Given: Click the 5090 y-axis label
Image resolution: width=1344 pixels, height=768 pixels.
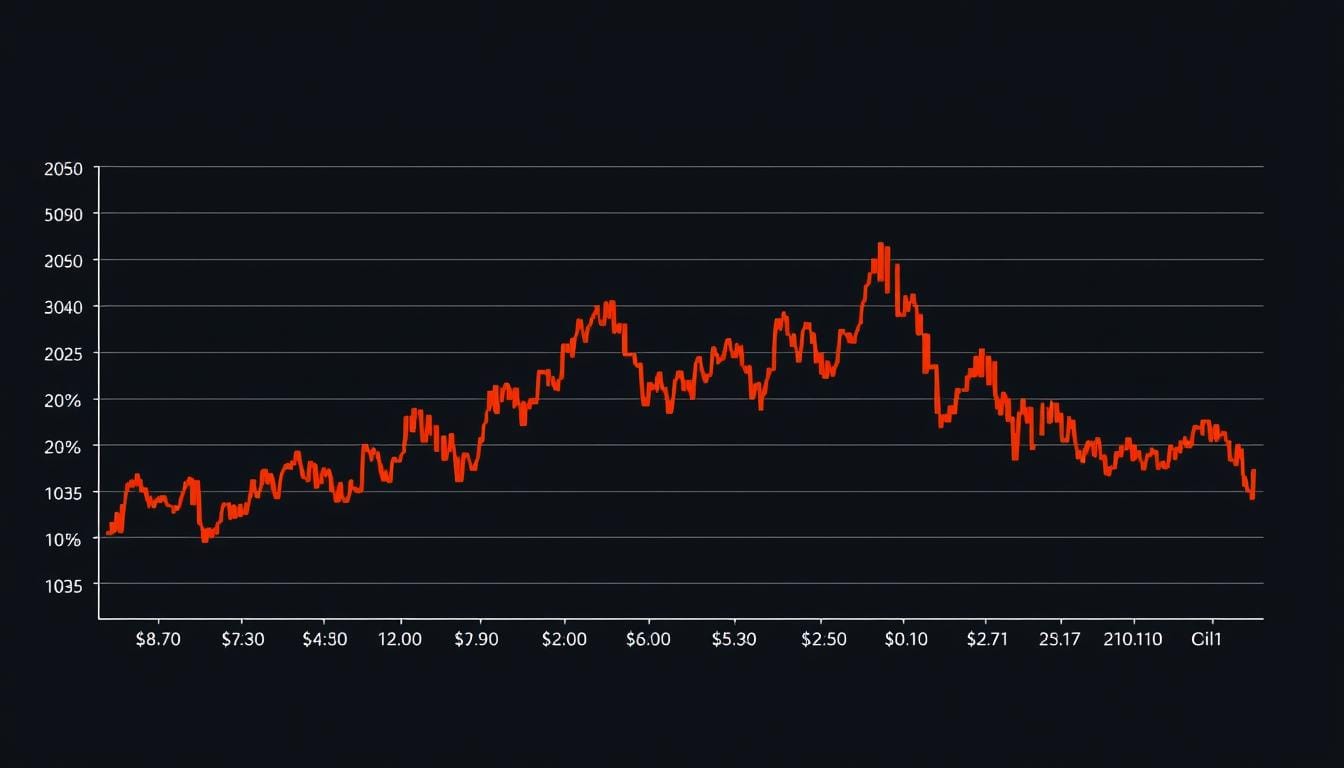Looking at the screenshot, I should point(63,214).
